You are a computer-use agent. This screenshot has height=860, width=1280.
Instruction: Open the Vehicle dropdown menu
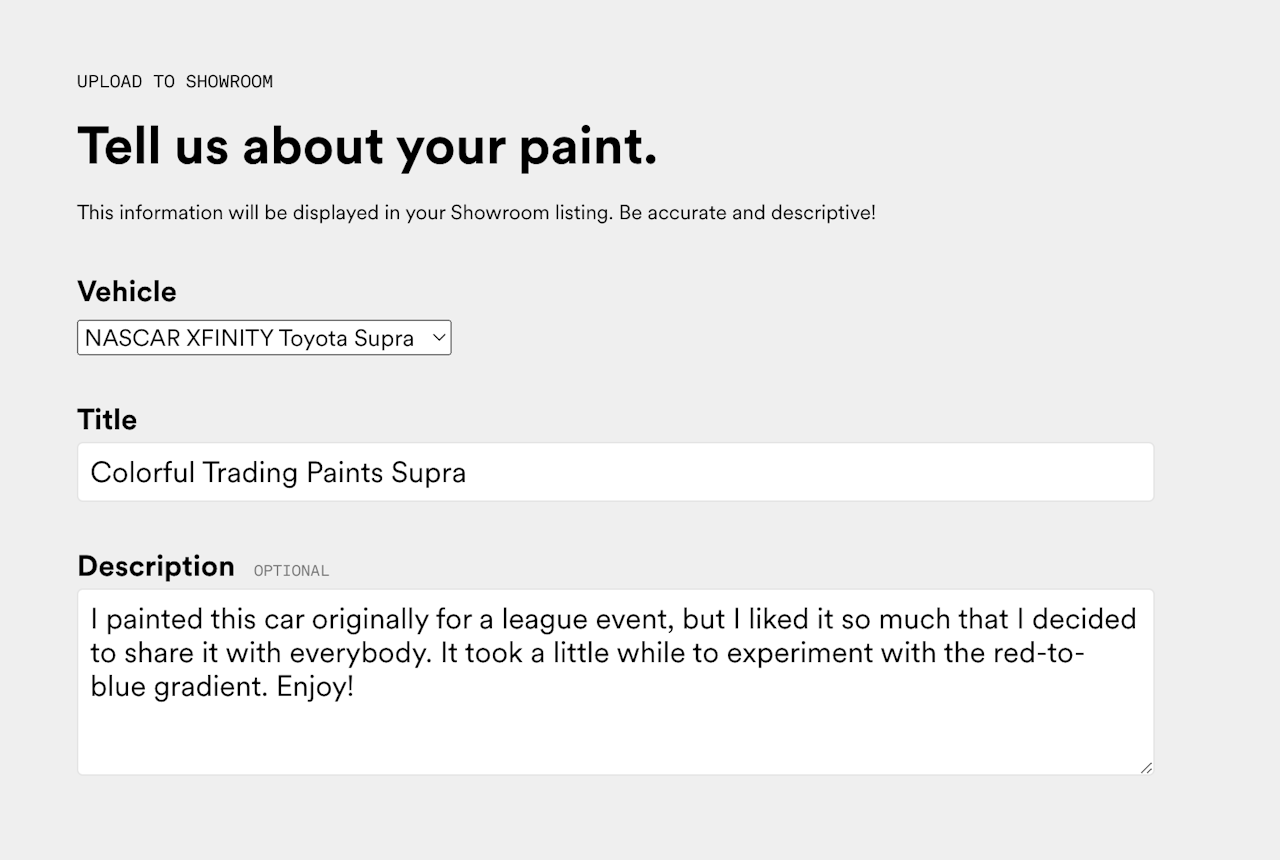click(263, 338)
